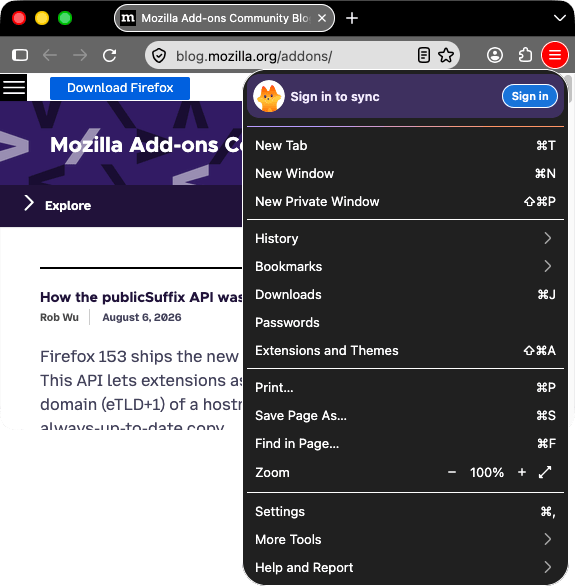Choose Print… from the menu
This screenshot has width=575, height=586.
405,388
